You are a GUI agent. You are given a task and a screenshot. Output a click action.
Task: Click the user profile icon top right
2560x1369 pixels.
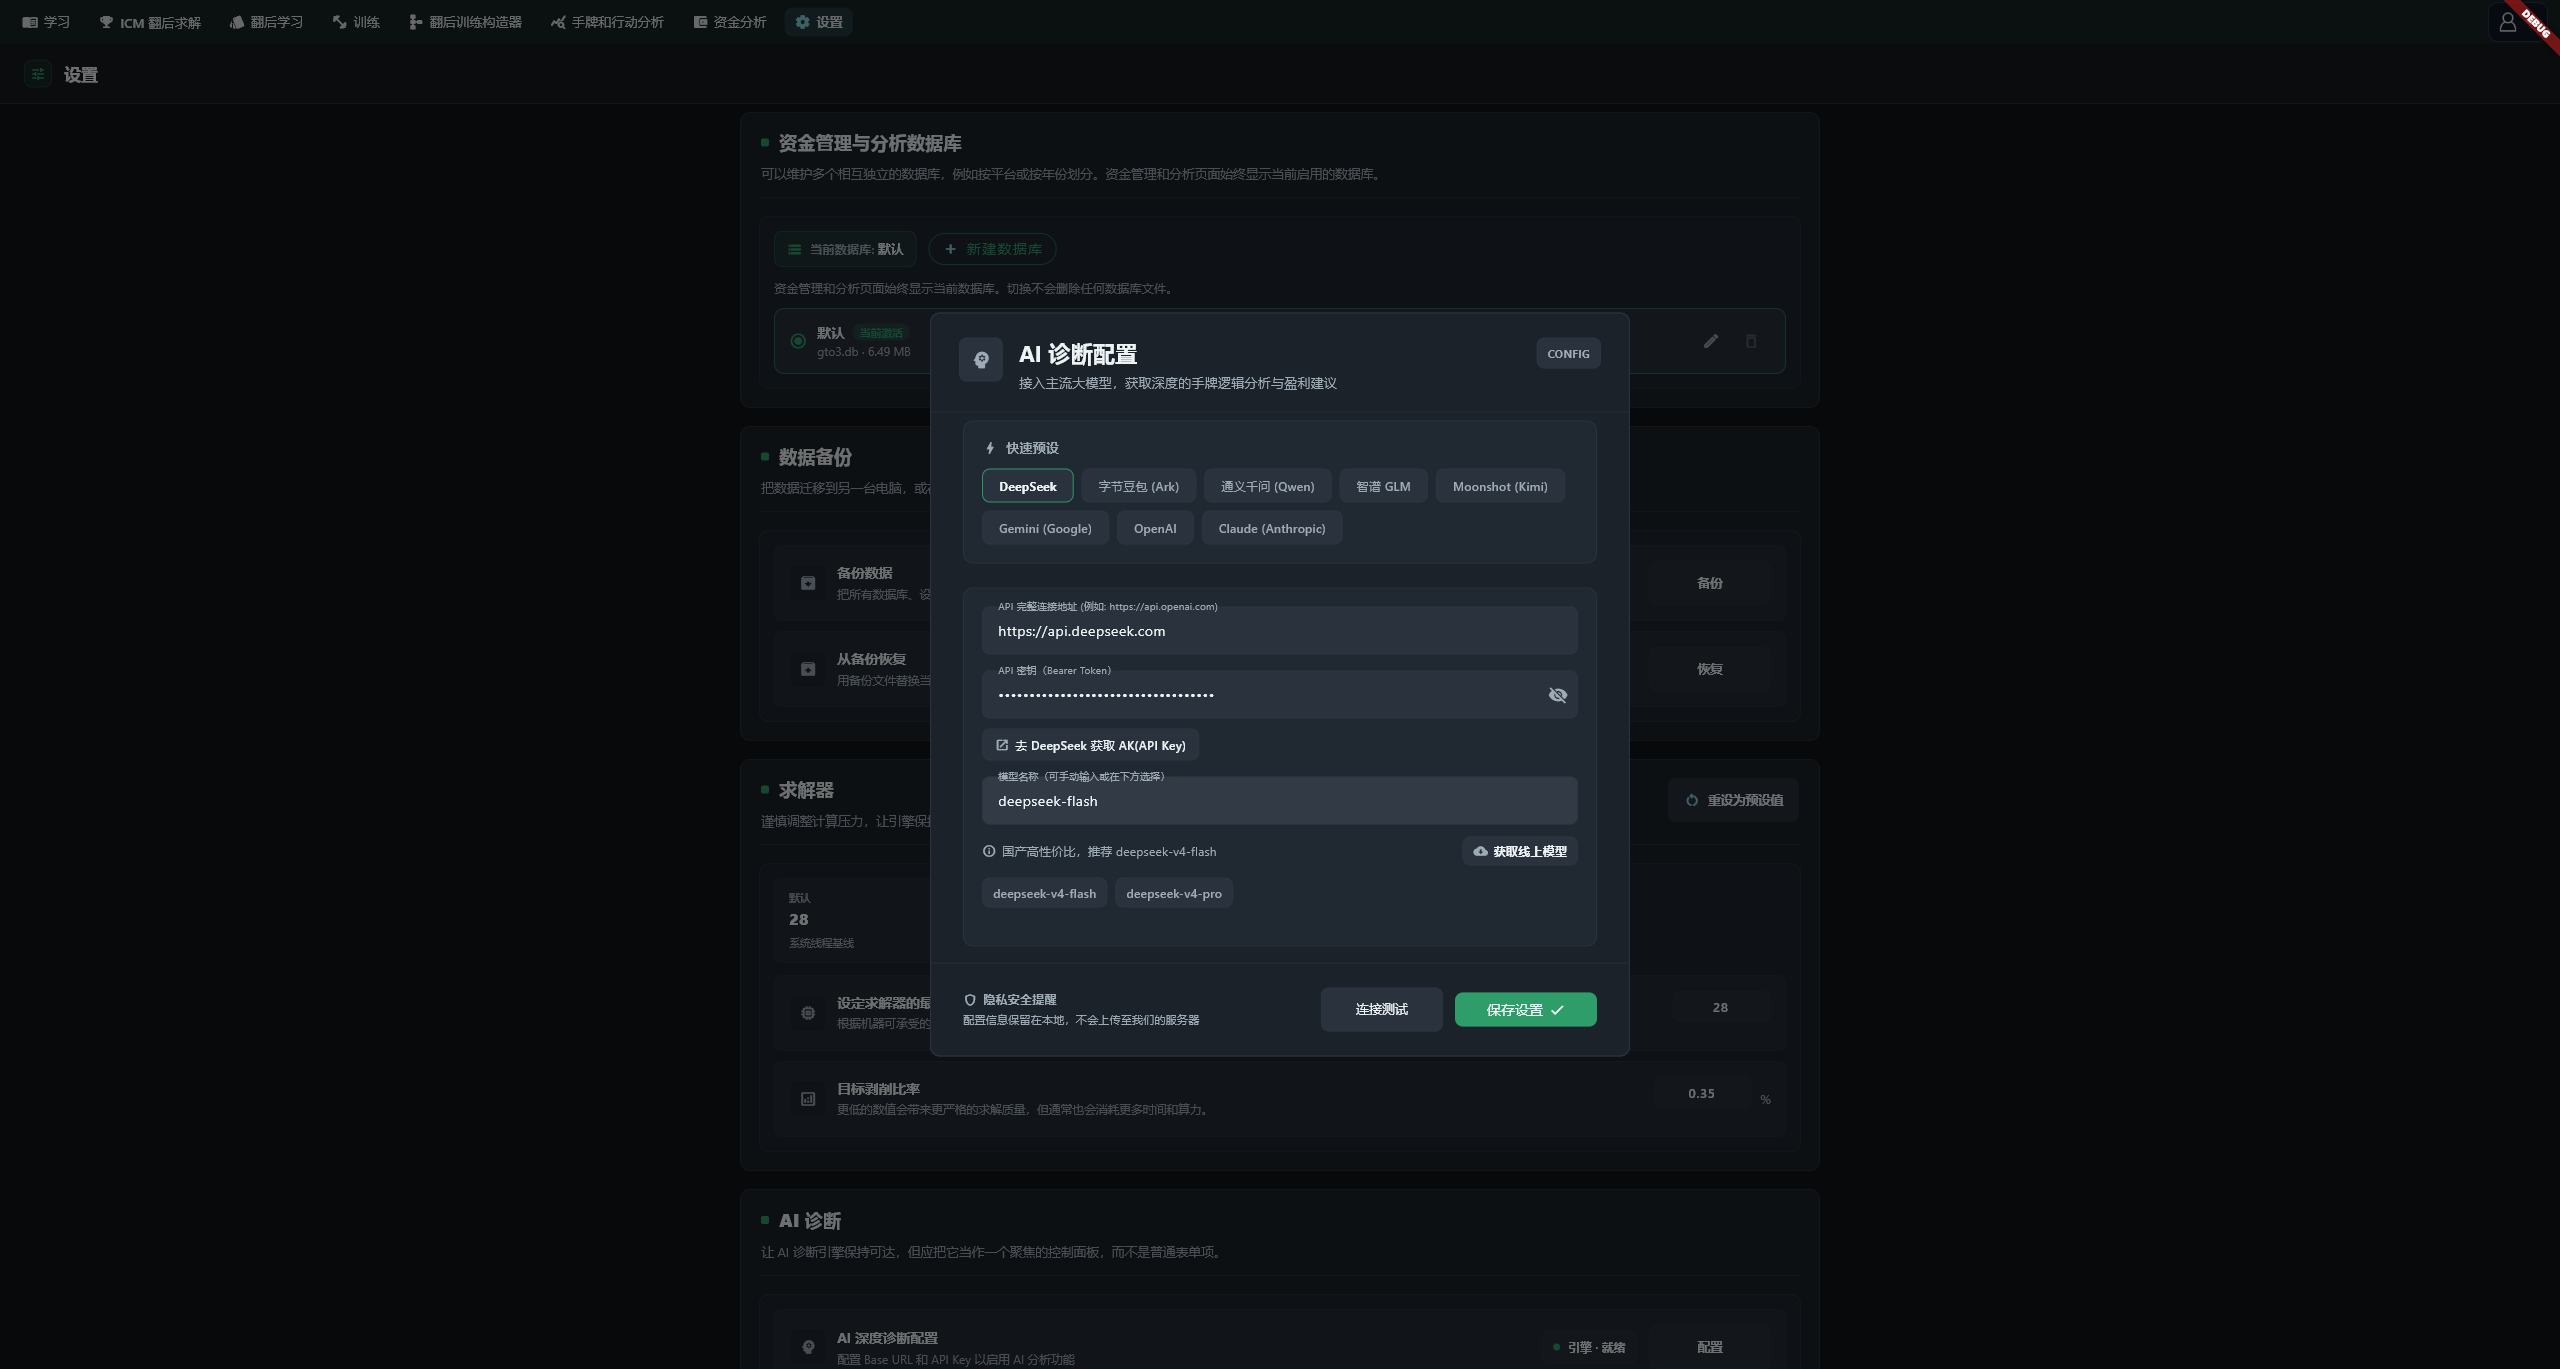(2507, 22)
